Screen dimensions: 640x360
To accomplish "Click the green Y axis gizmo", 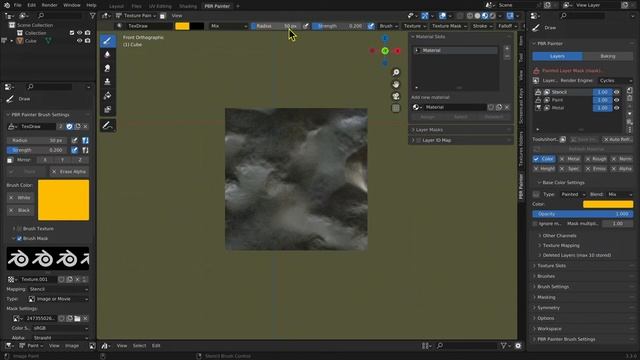I will coord(385,51).
